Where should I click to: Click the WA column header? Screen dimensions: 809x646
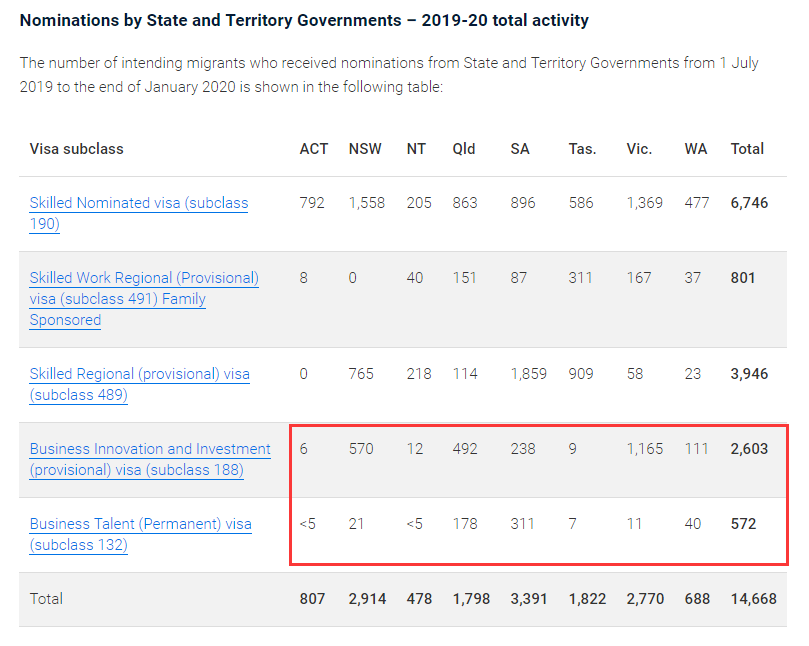click(x=695, y=149)
